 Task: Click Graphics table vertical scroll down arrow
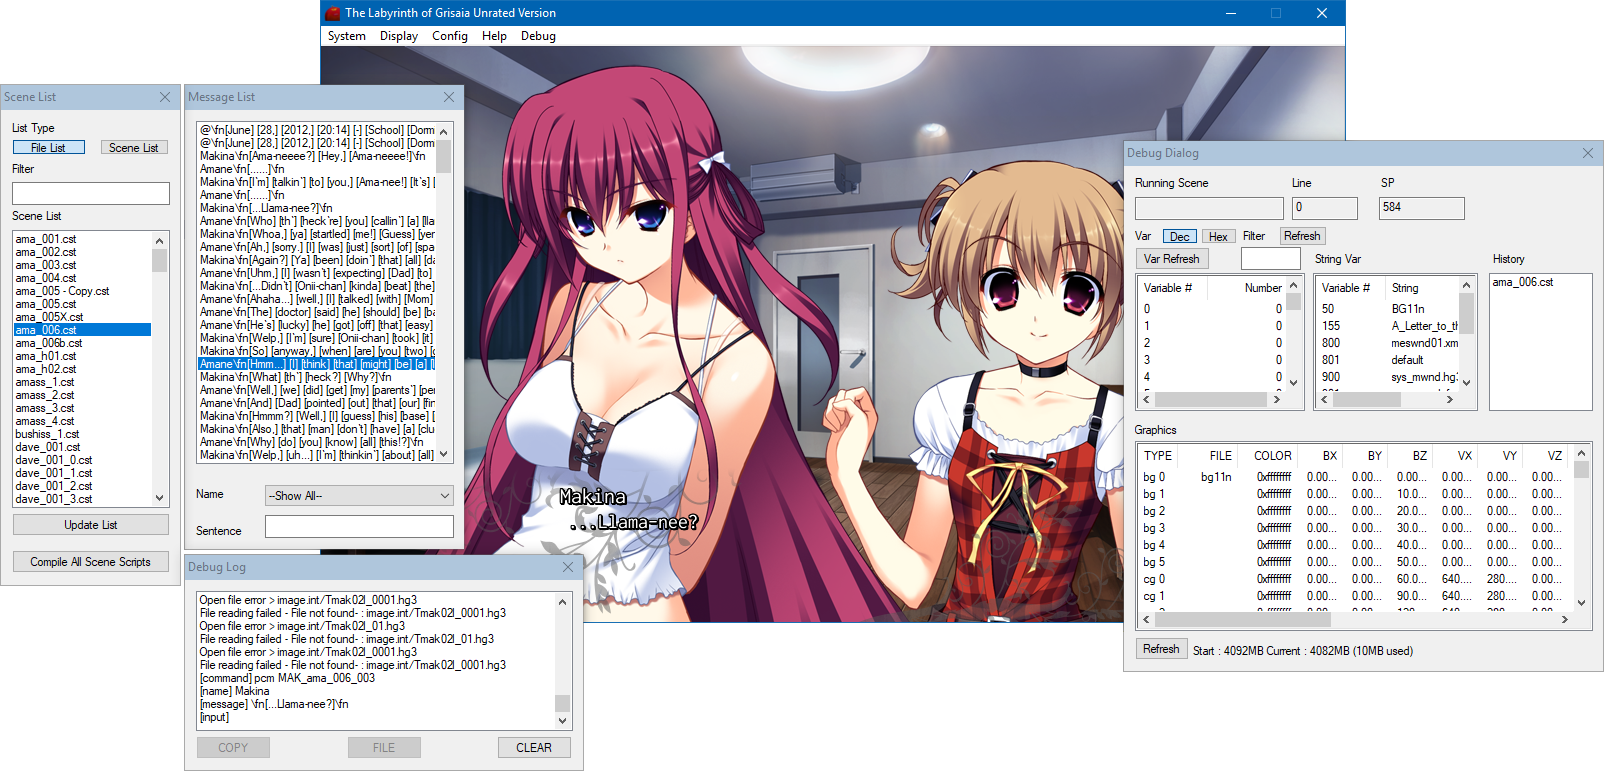1581,603
